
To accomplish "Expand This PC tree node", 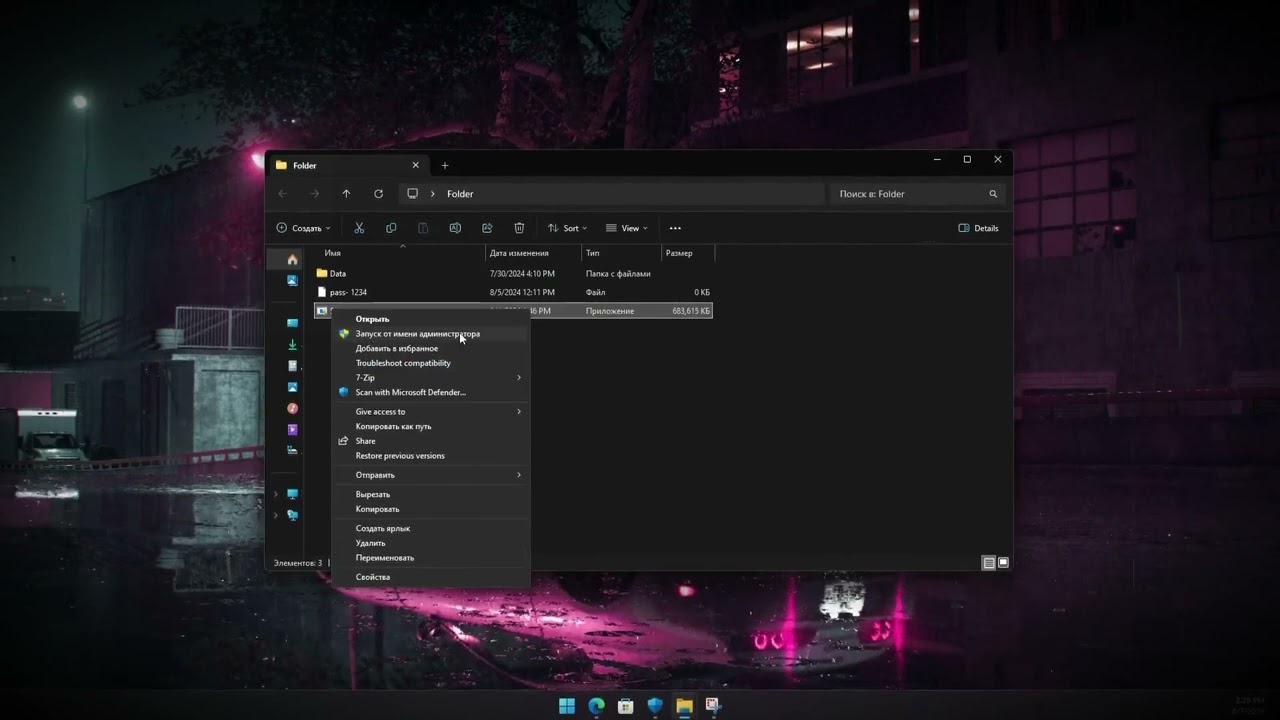I will (276, 494).
